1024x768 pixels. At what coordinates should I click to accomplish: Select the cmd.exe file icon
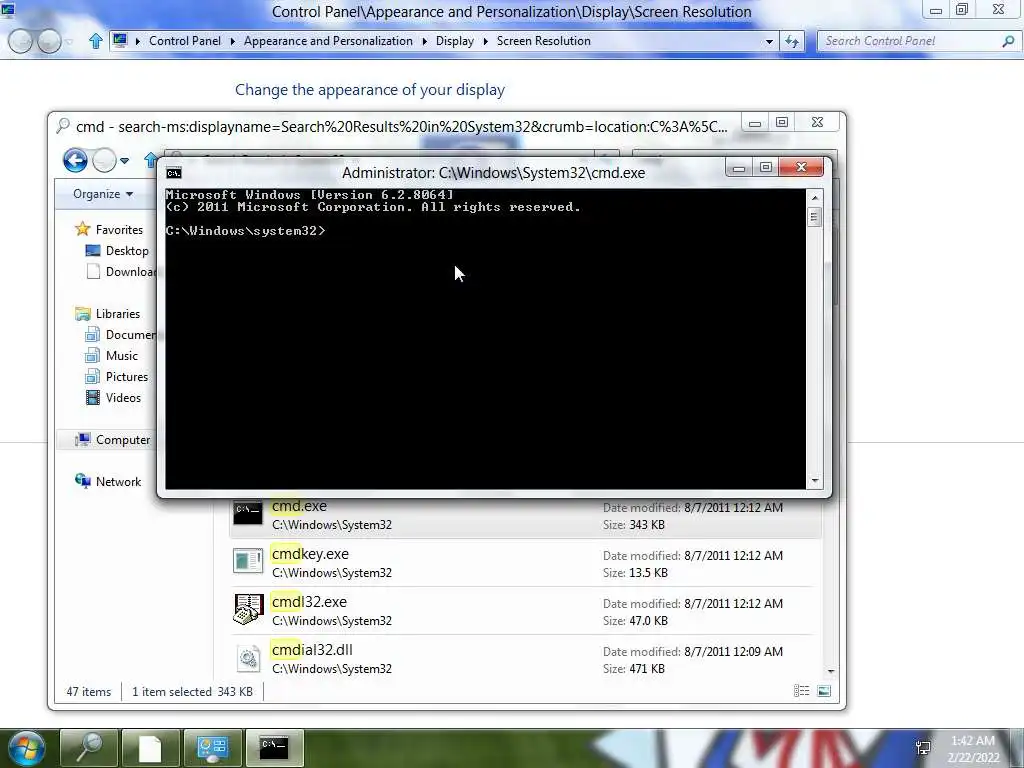248,513
